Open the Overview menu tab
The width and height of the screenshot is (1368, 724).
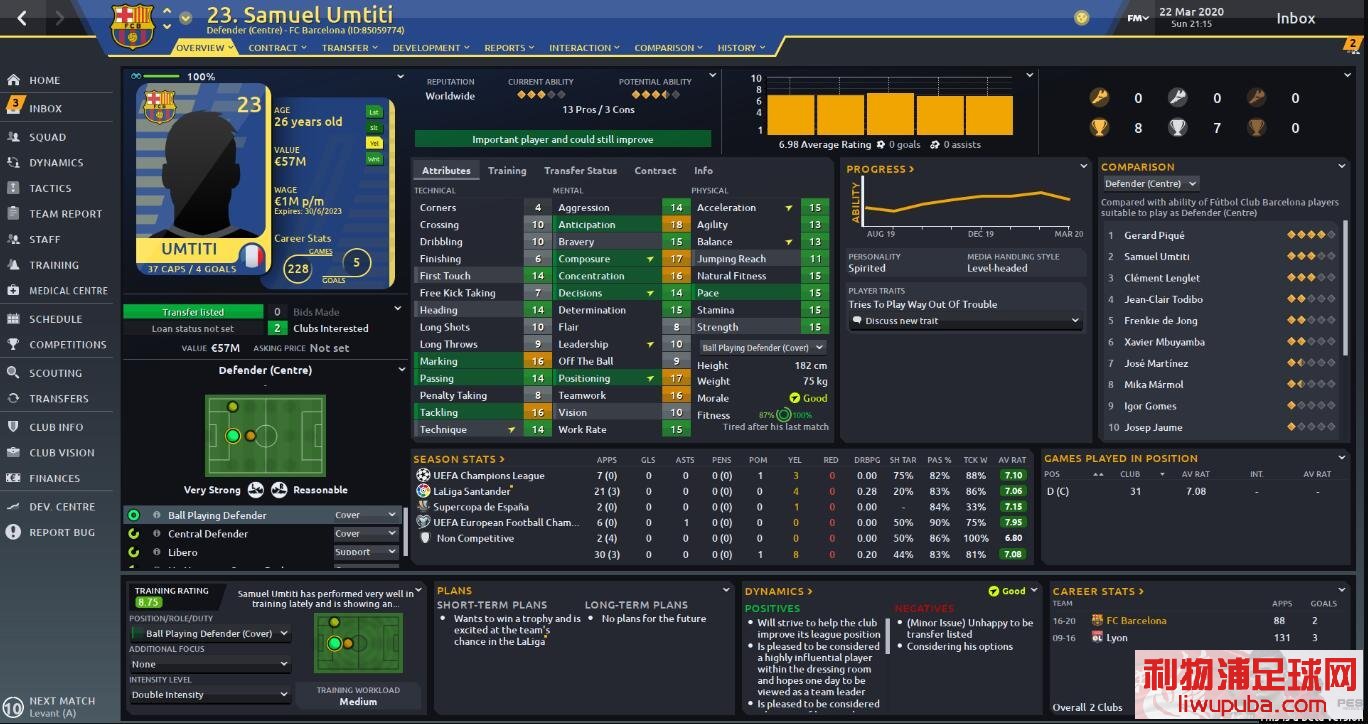[204, 47]
